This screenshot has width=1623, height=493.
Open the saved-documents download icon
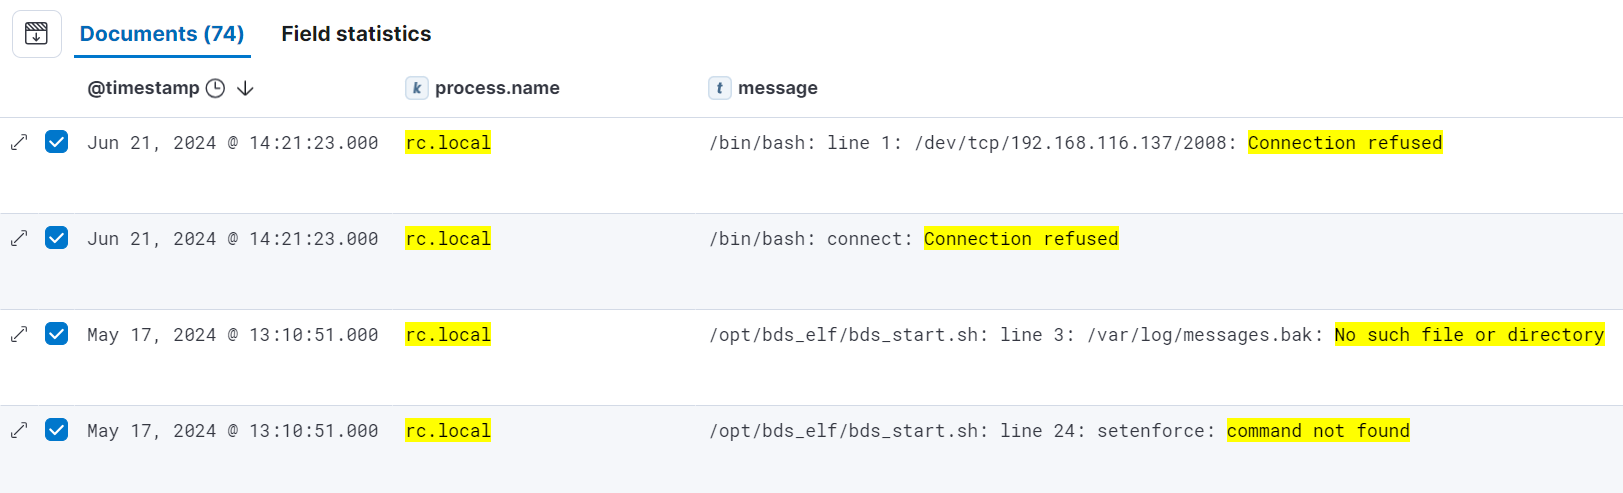36,34
